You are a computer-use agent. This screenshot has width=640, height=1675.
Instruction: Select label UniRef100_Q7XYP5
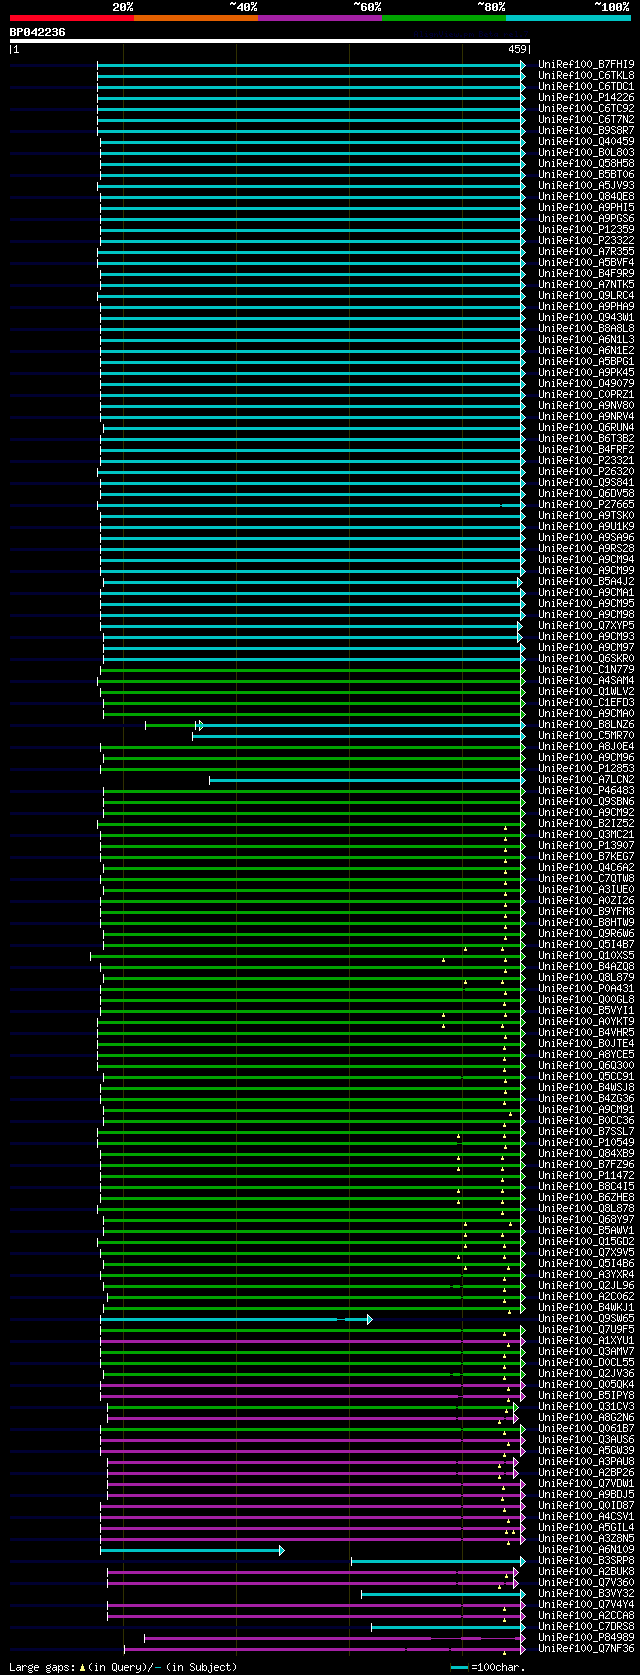(x=586, y=625)
